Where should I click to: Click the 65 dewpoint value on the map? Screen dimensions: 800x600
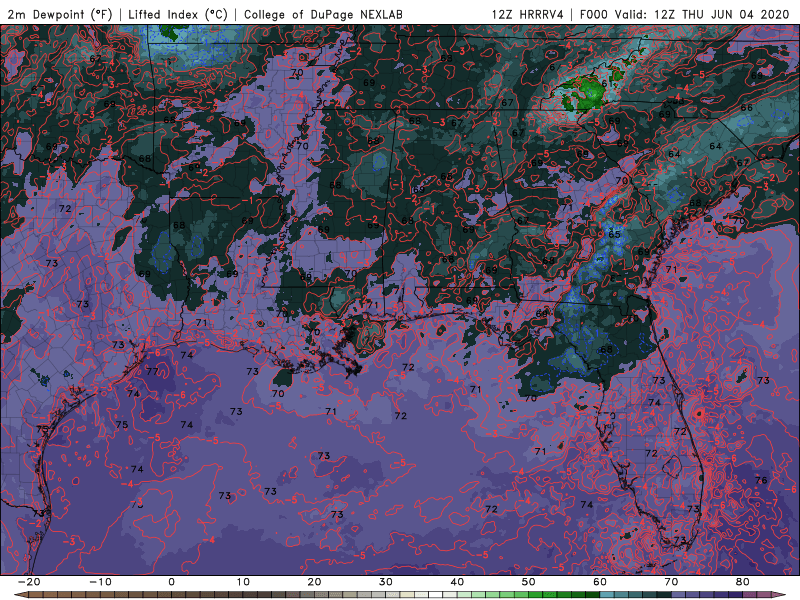pyautogui.click(x=614, y=234)
